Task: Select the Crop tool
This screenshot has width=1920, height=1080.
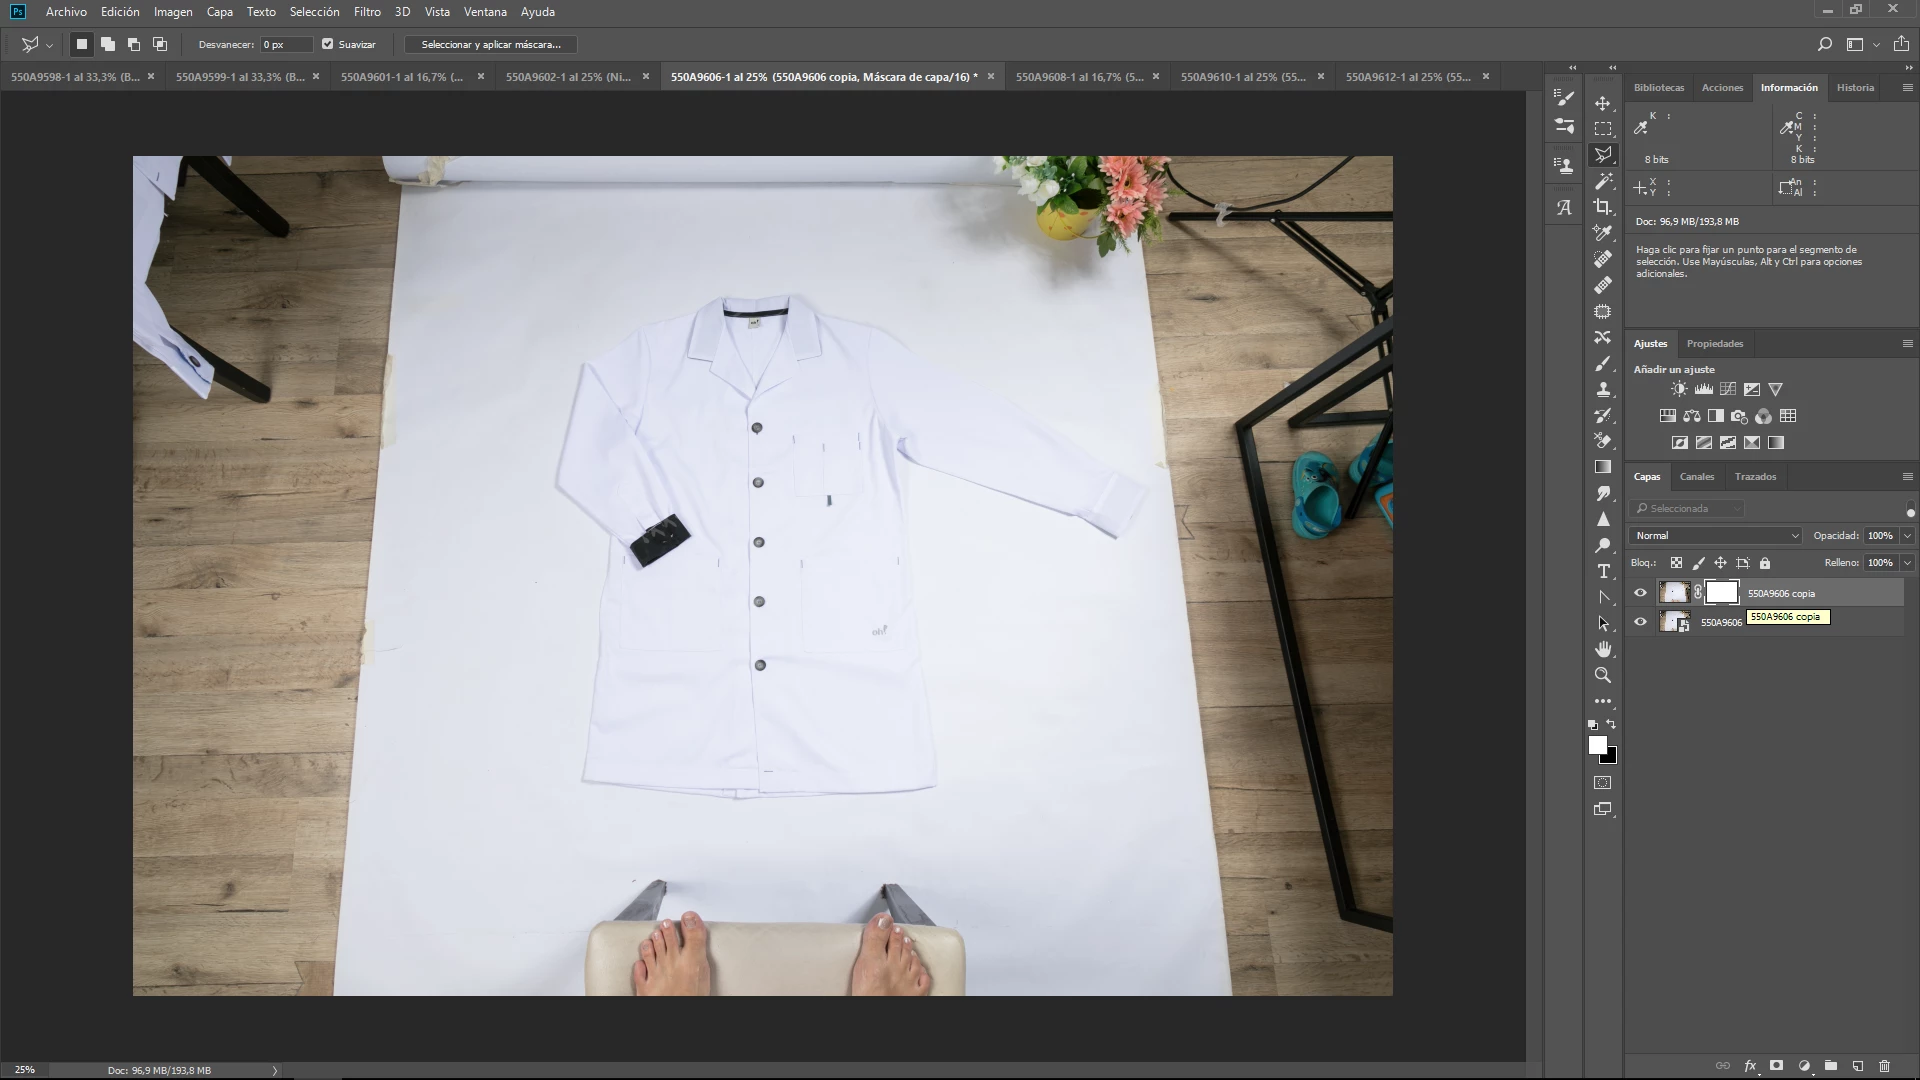Action: (1603, 207)
